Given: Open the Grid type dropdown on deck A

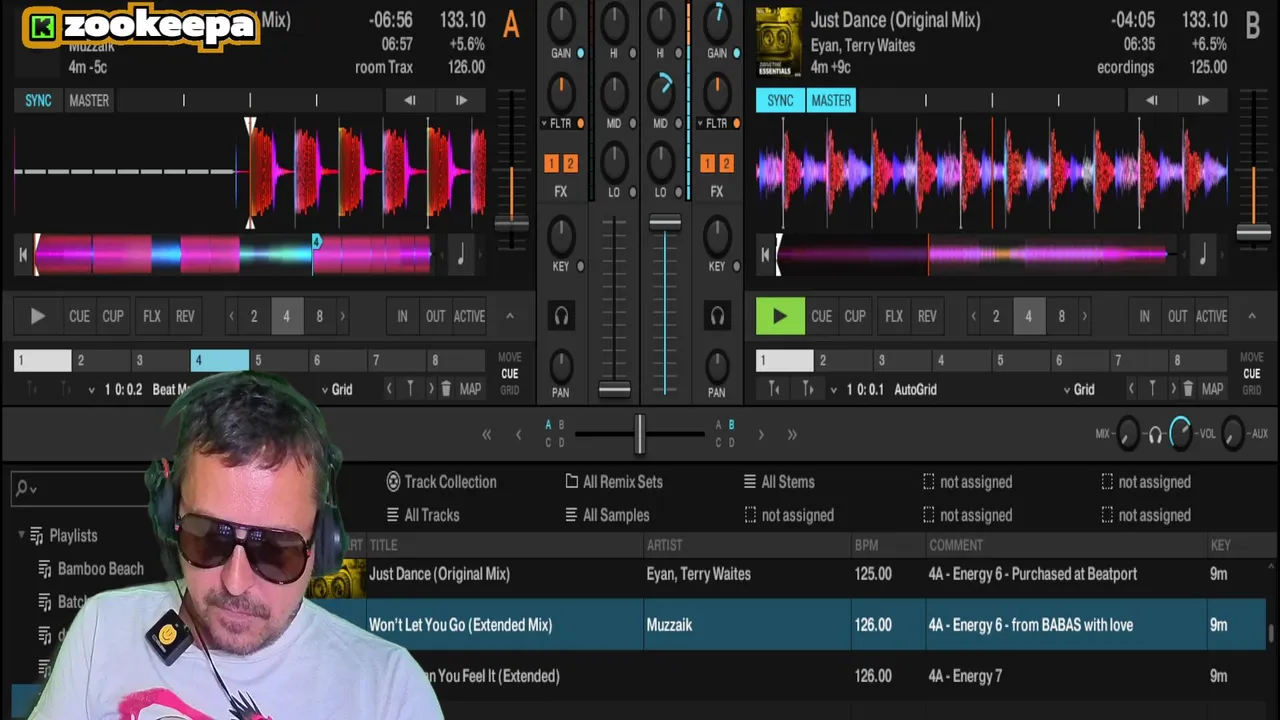Looking at the screenshot, I should pos(336,389).
